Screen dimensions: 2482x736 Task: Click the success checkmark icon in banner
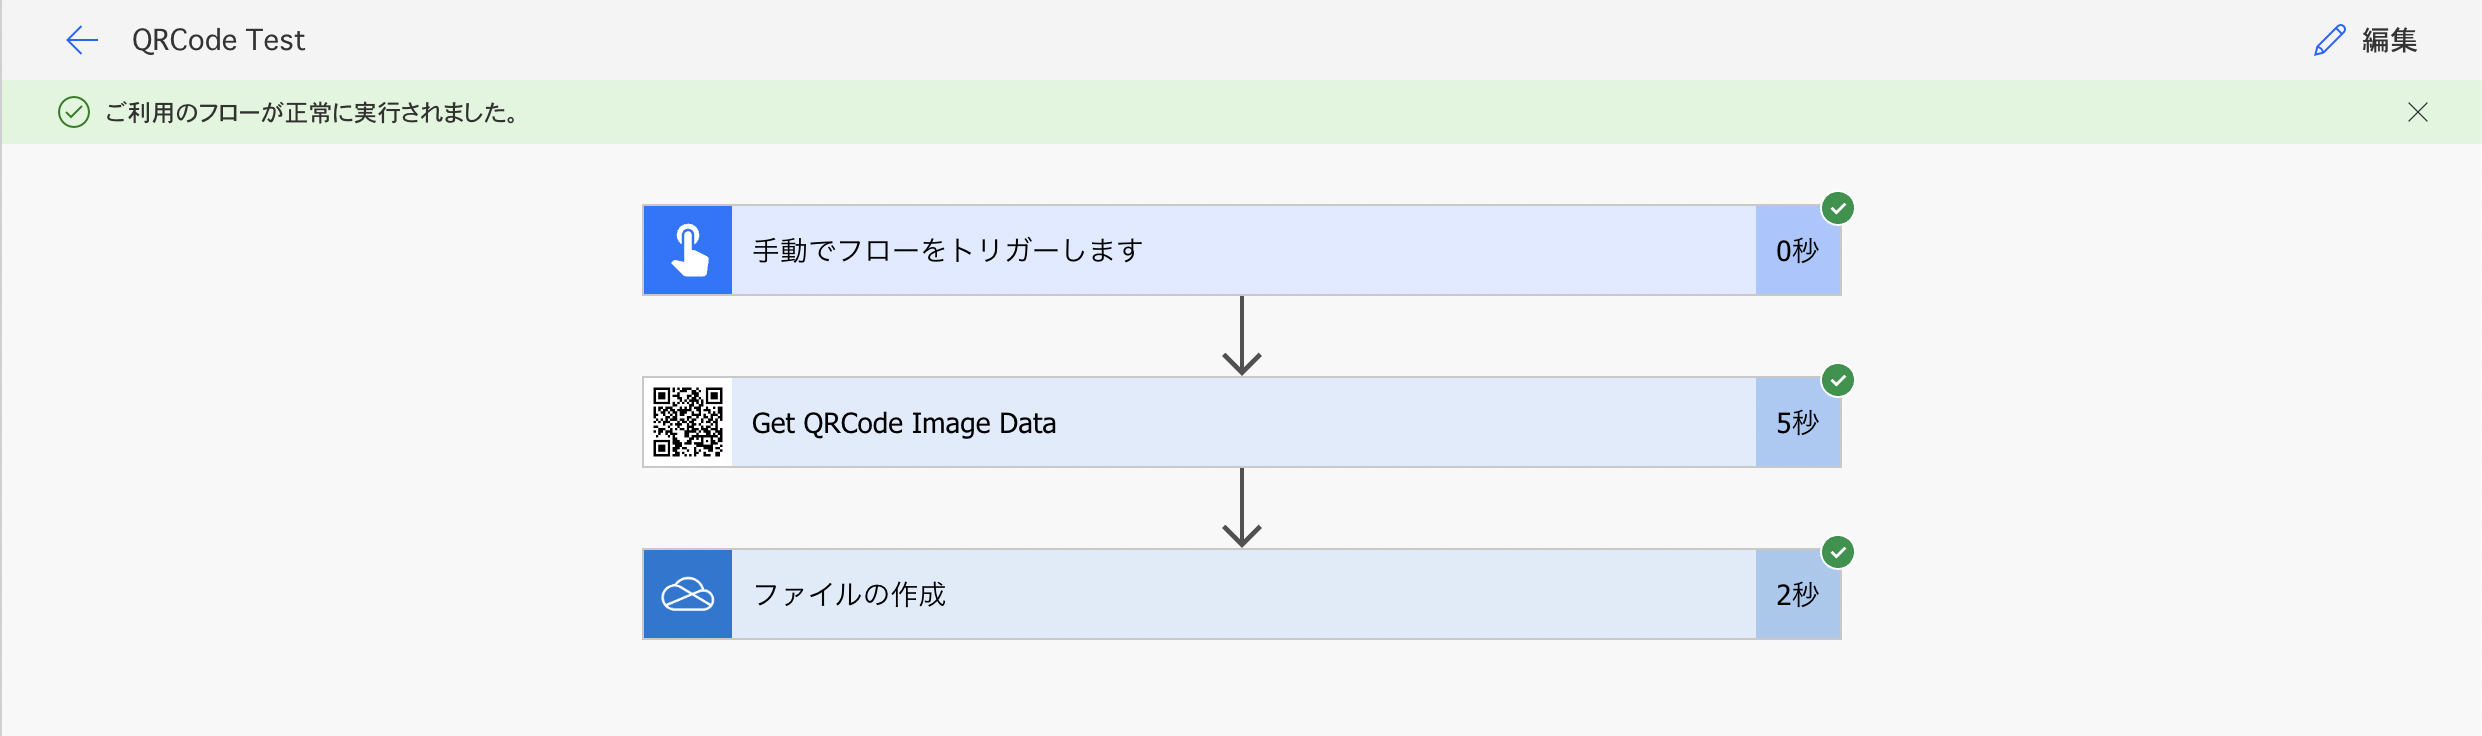pyautogui.click(x=74, y=112)
